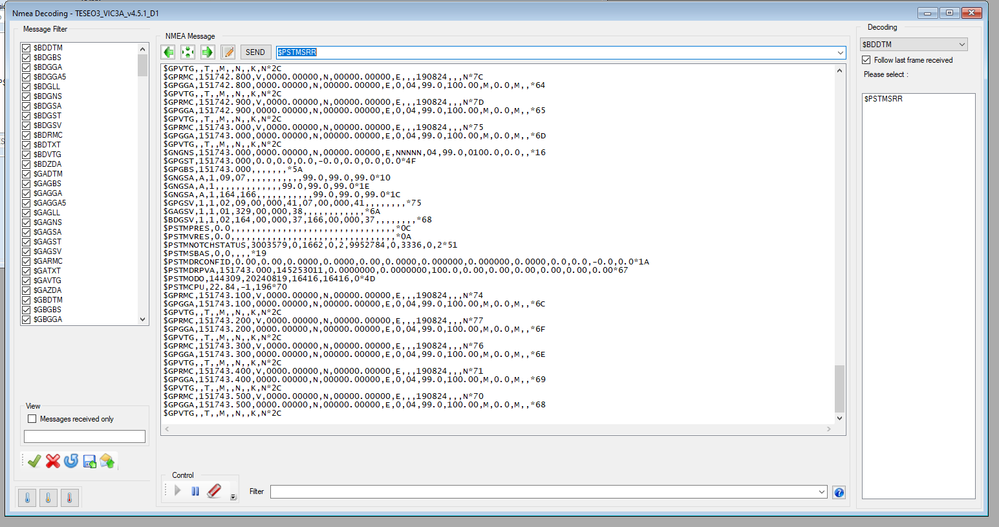Viewport: 999px width, 527px height.
Task: Click the green left arrow icon
Action: [169, 52]
